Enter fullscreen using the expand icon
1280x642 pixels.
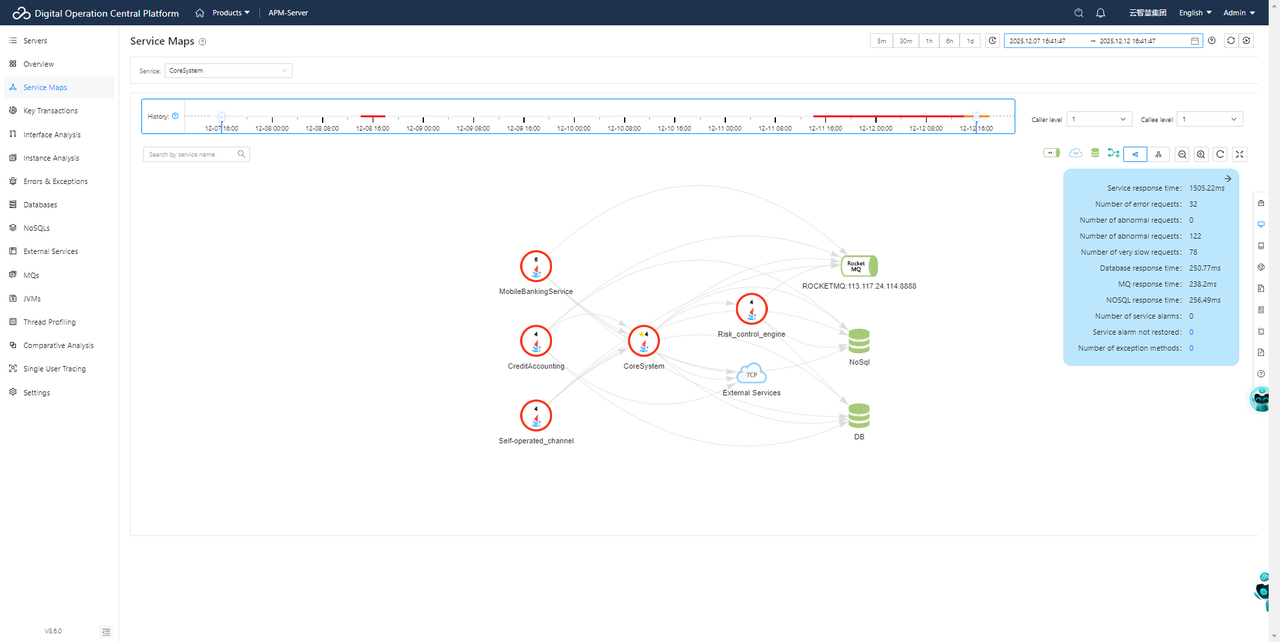[x=1239, y=154]
